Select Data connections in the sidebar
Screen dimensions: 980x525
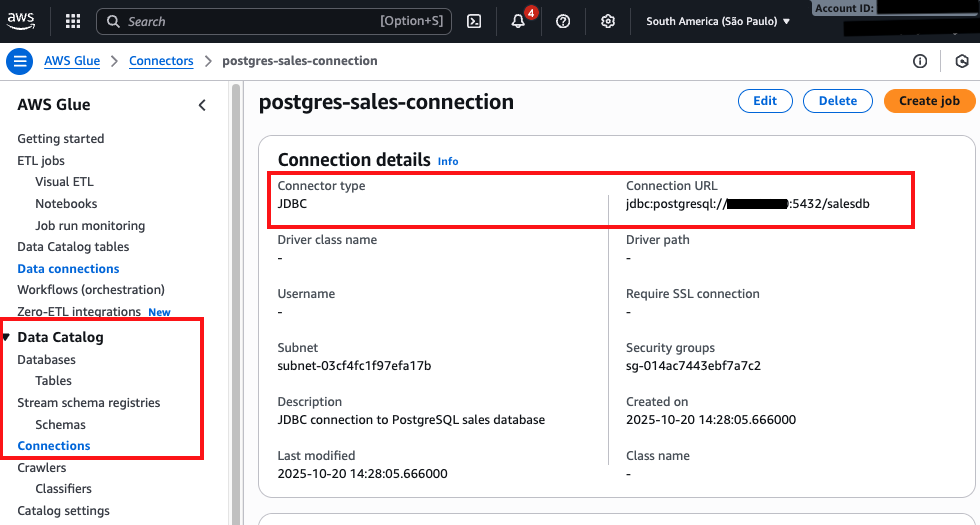coord(68,269)
